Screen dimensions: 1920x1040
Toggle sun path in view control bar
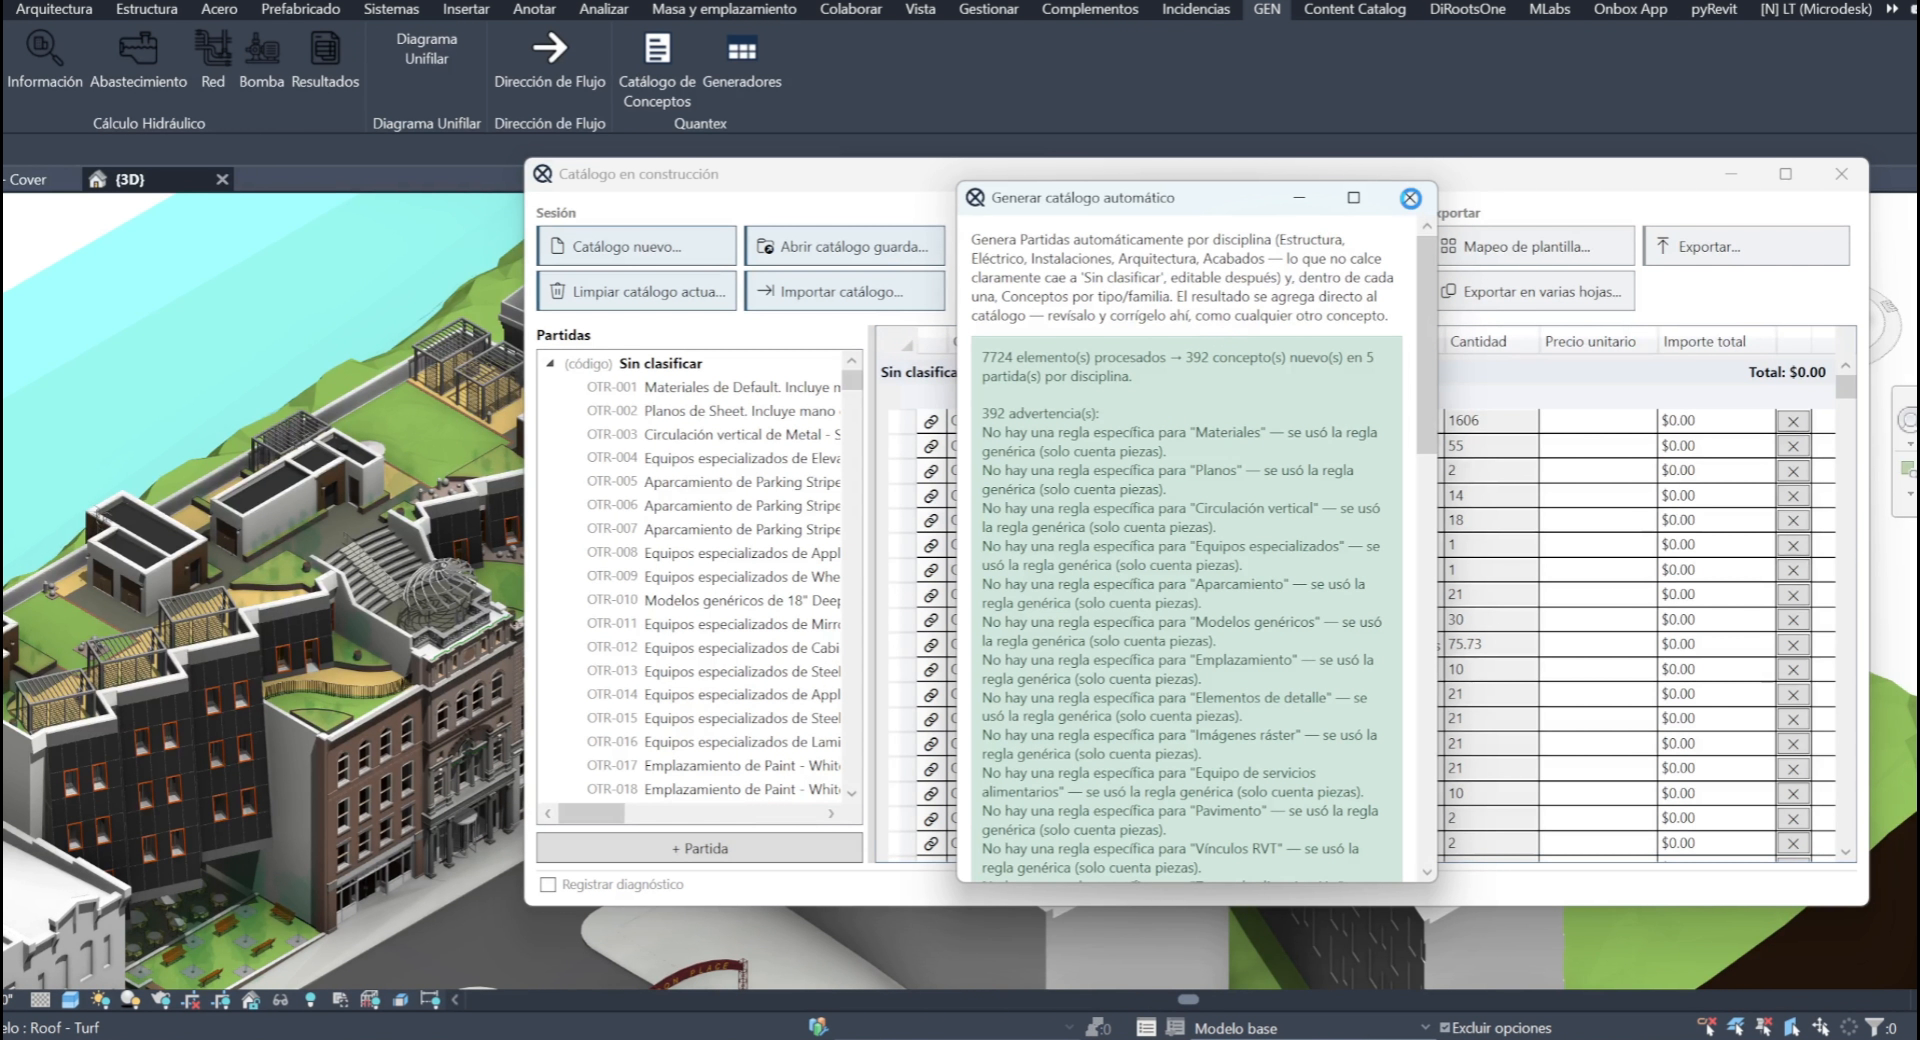click(100, 999)
